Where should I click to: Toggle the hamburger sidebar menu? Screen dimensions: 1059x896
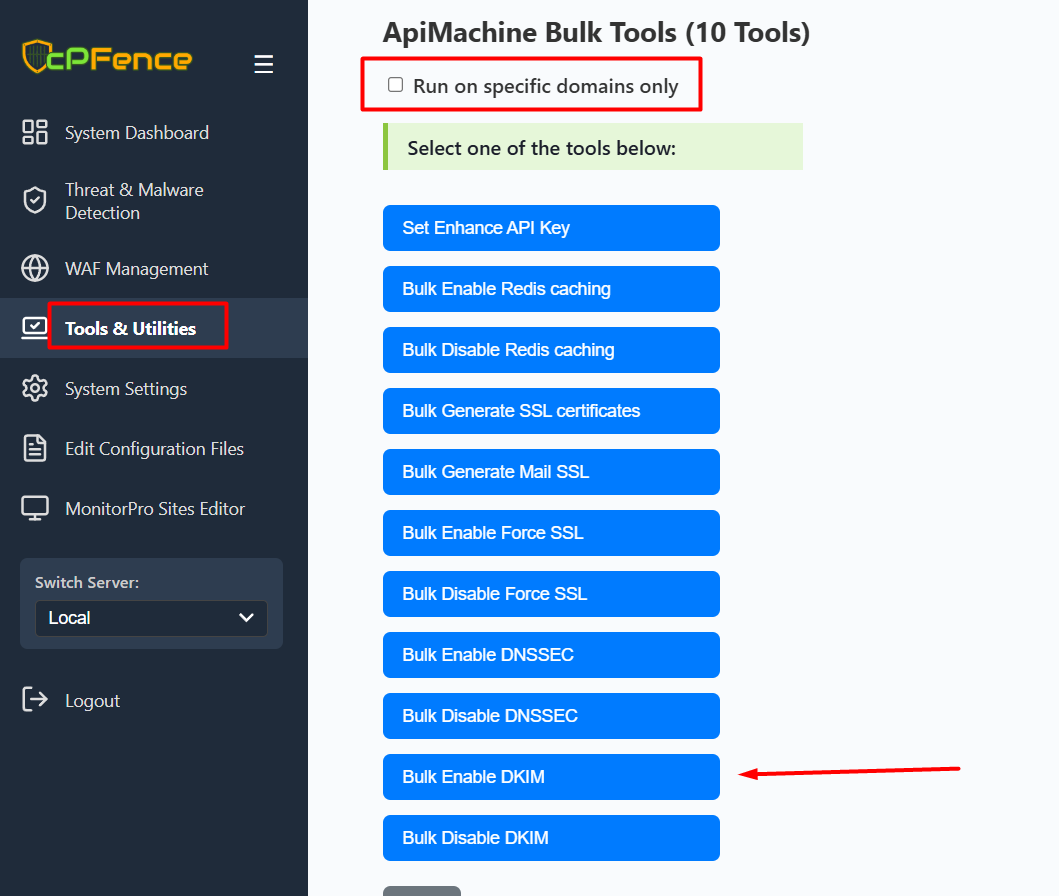point(263,65)
